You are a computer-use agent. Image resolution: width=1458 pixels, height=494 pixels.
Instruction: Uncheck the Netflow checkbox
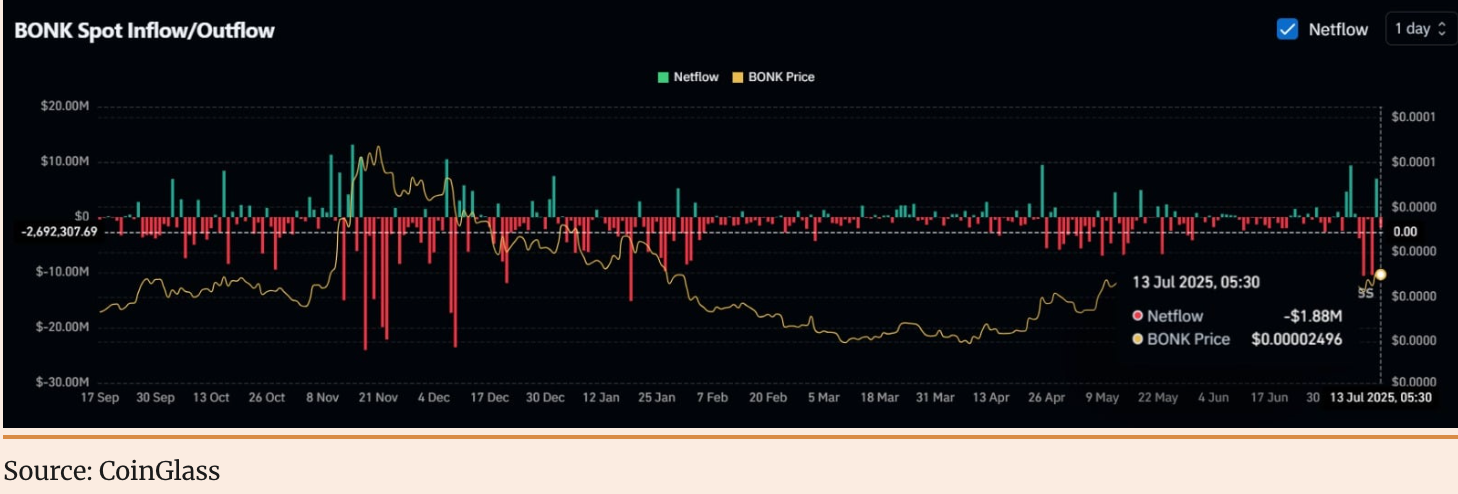click(x=1287, y=29)
